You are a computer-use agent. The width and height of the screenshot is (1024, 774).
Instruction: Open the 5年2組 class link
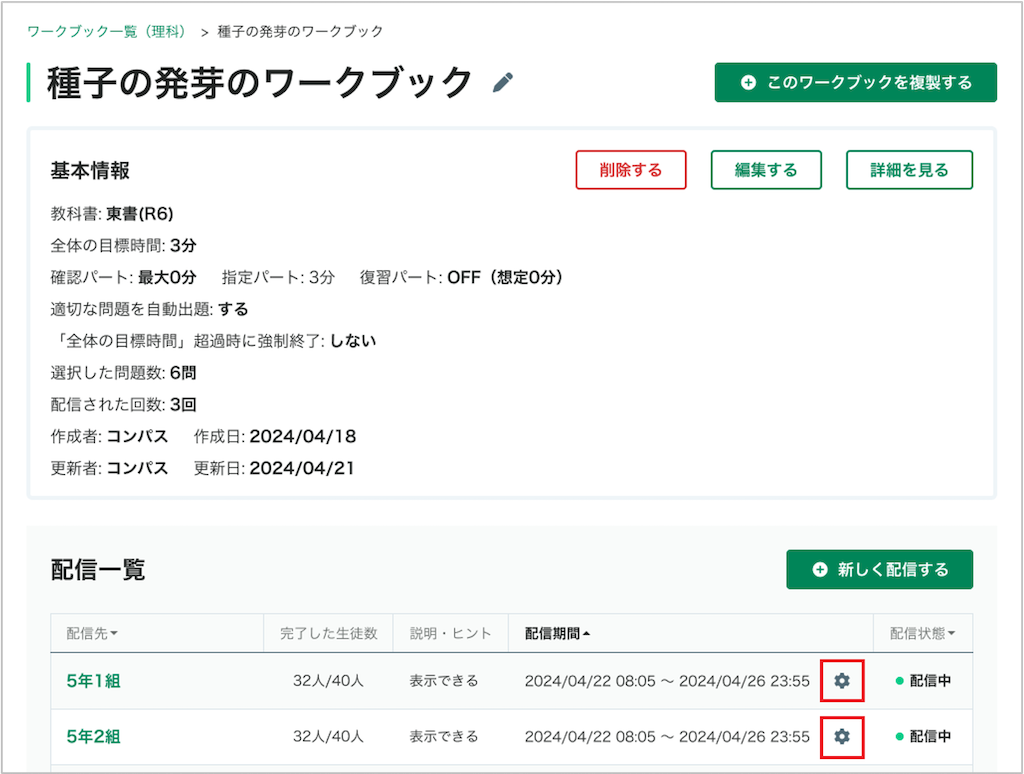click(x=93, y=737)
